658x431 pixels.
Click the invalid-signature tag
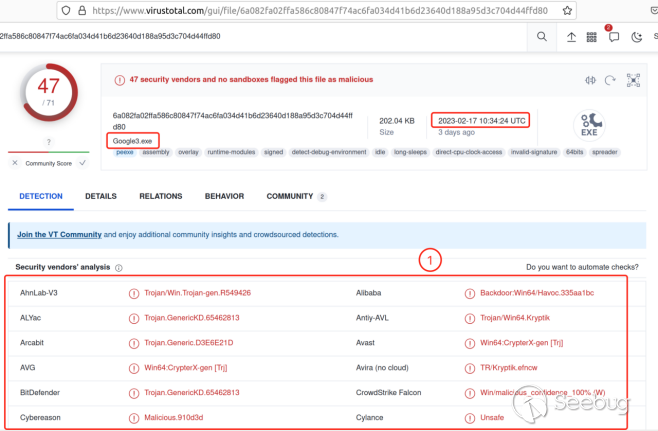point(534,152)
